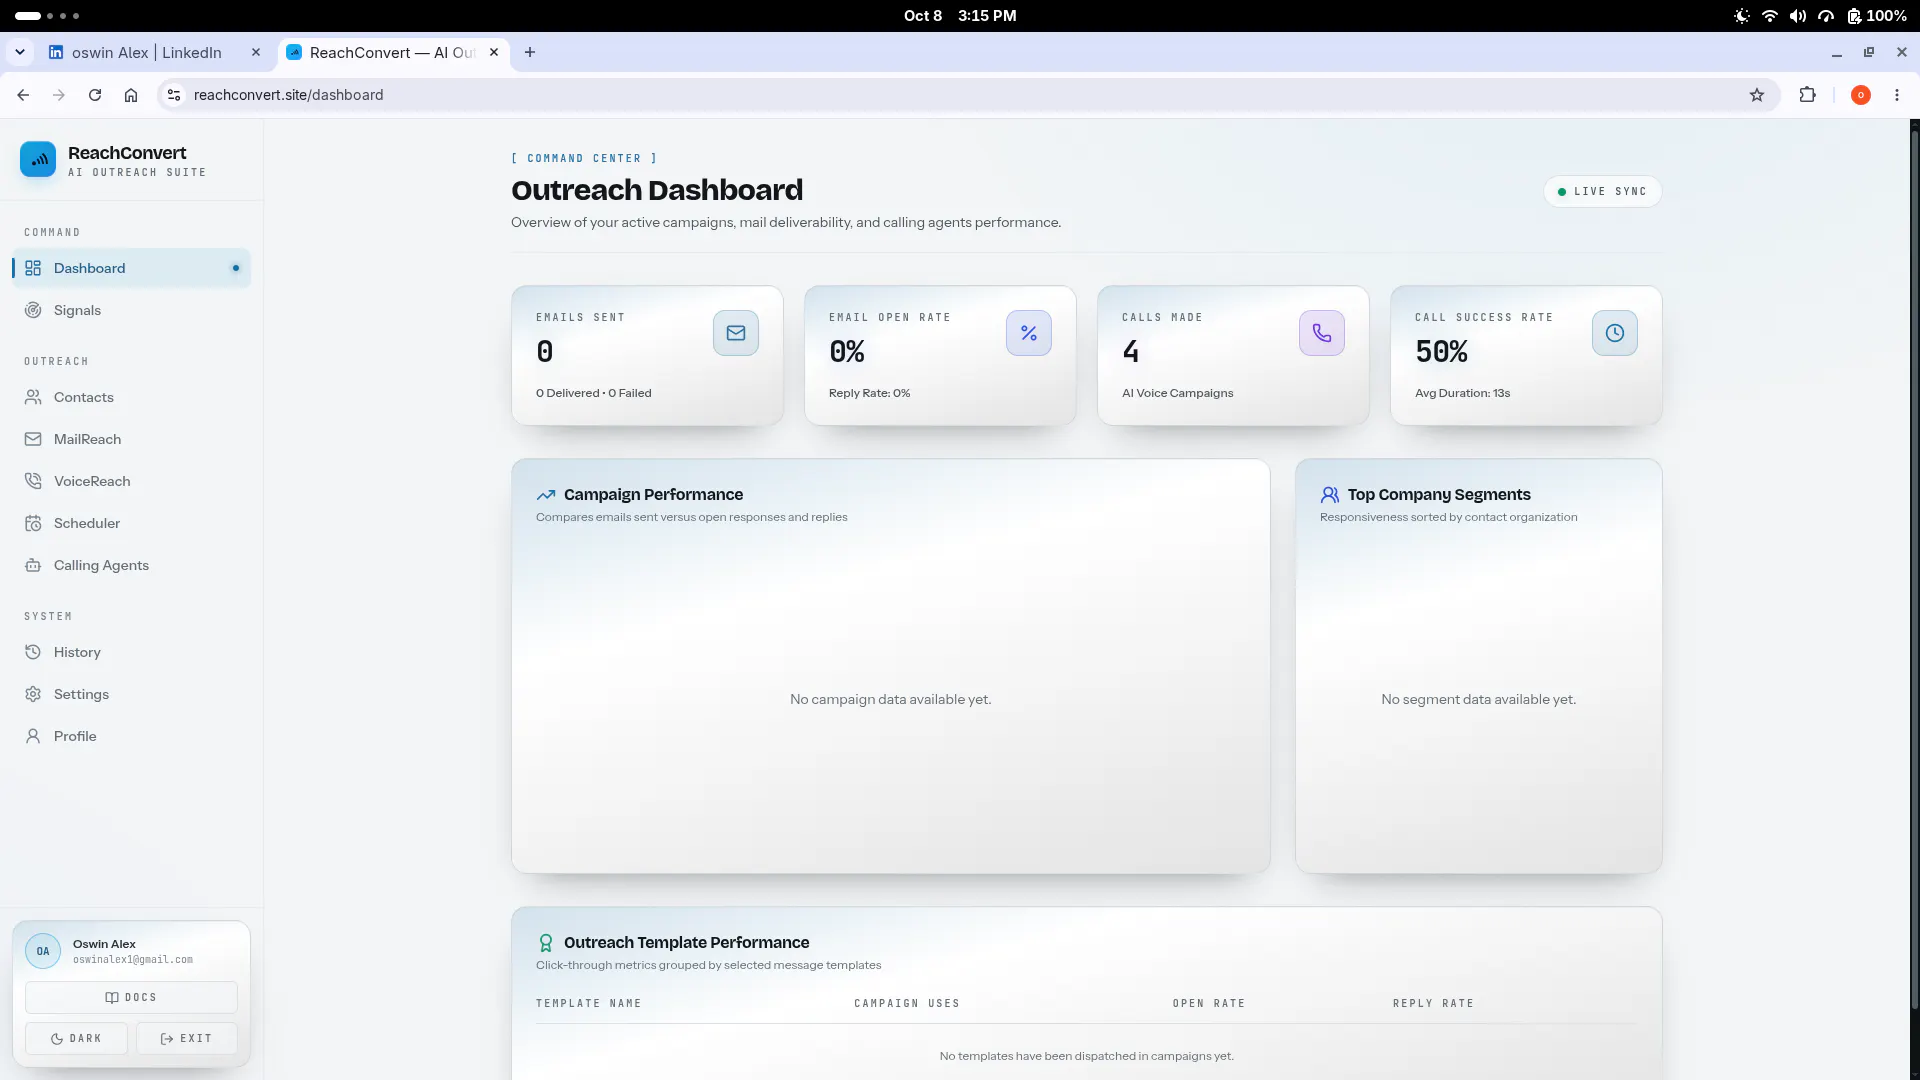Viewport: 1920px width, 1080px height.
Task: Click the system volume icon
Action: [1798, 16]
